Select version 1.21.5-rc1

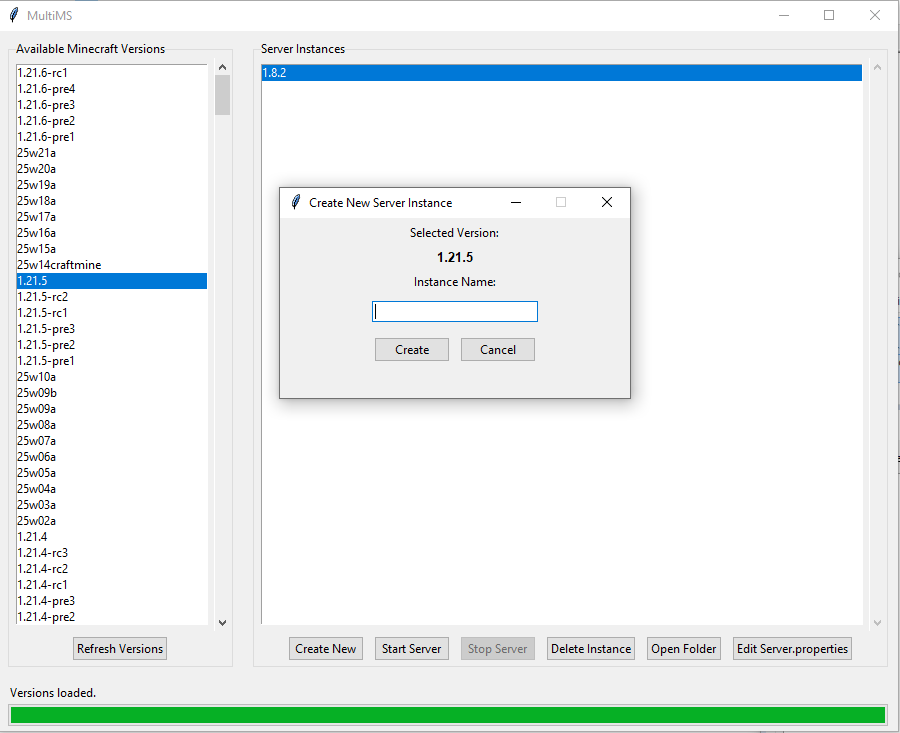(111, 313)
